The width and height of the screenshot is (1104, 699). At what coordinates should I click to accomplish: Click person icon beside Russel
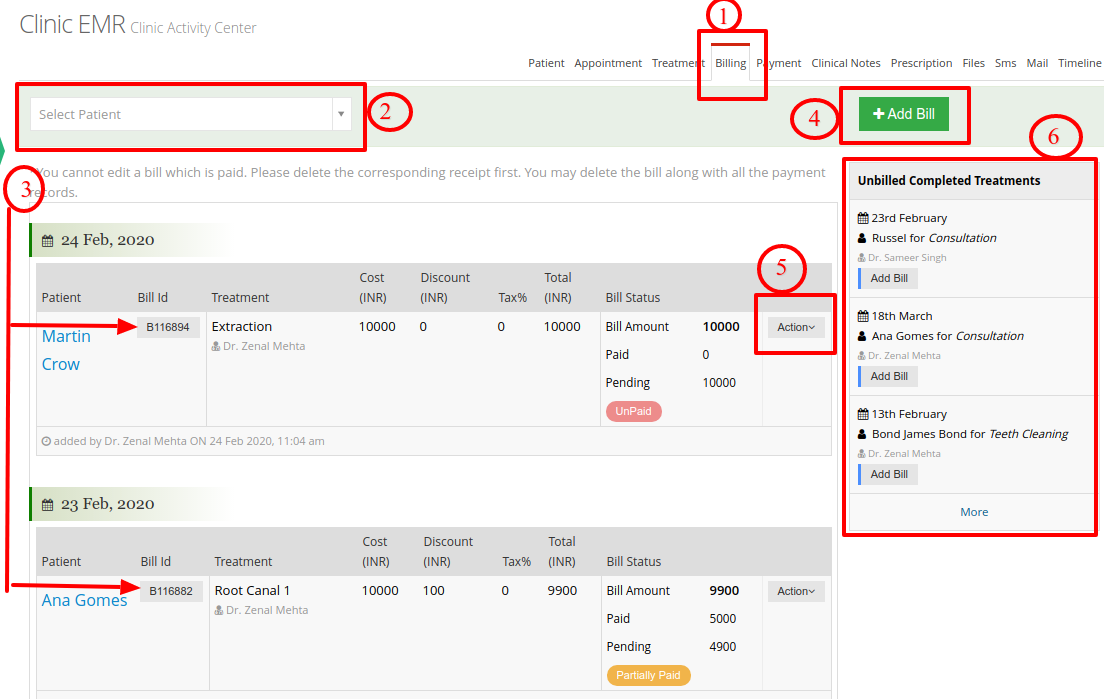(862, 238)
